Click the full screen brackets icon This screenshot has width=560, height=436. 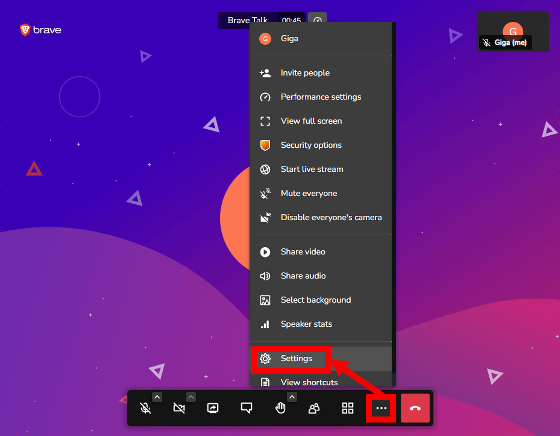click(x=265, y=121)
